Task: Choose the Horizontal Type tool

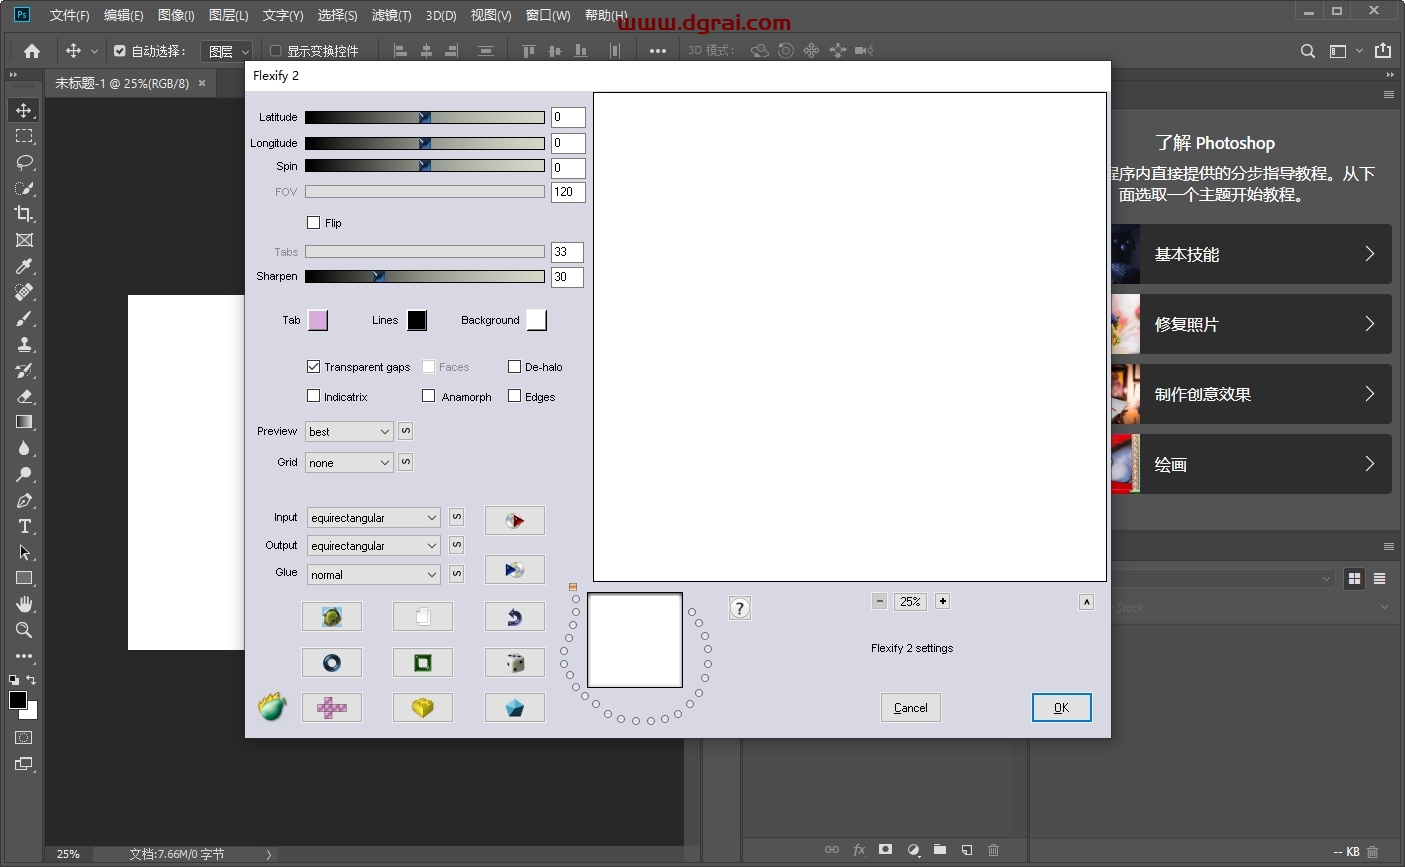Action: [x=24, y=526]
